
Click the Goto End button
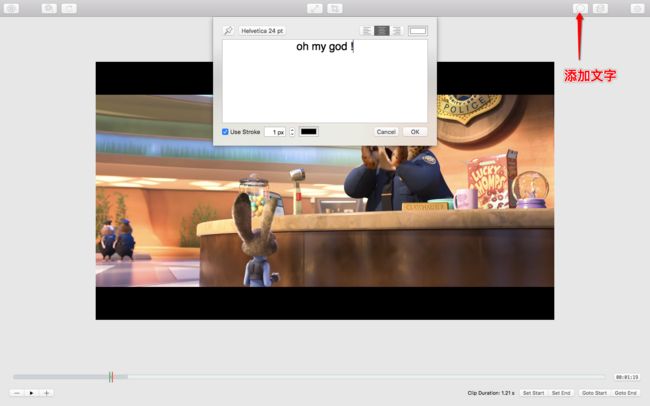click(625, 393)
